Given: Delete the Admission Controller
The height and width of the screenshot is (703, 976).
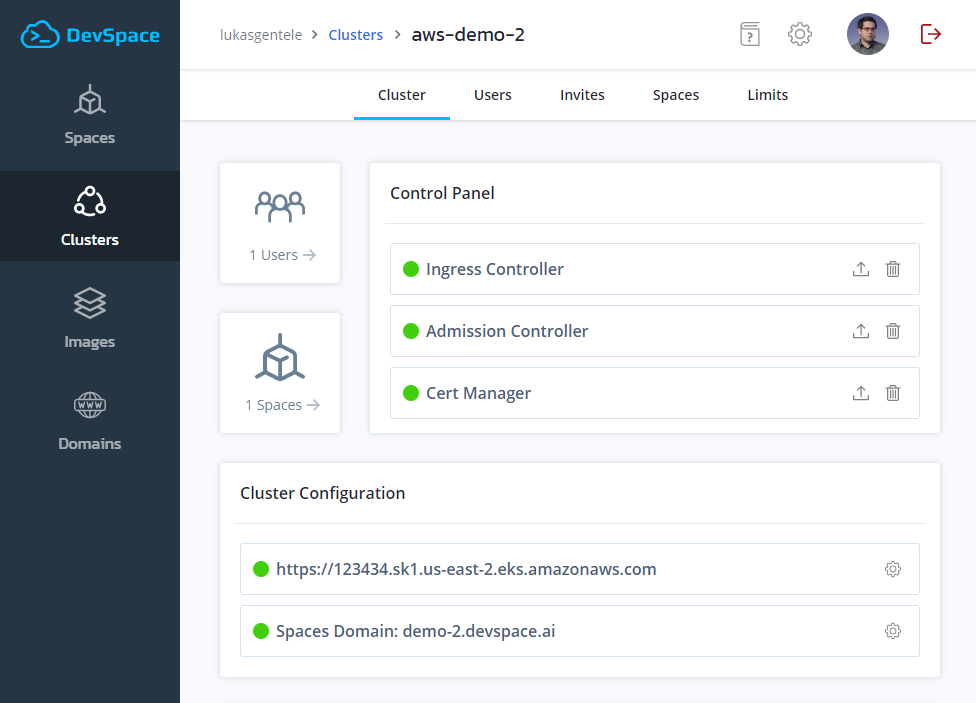Looking at the screenshot, I should point(893,331).
